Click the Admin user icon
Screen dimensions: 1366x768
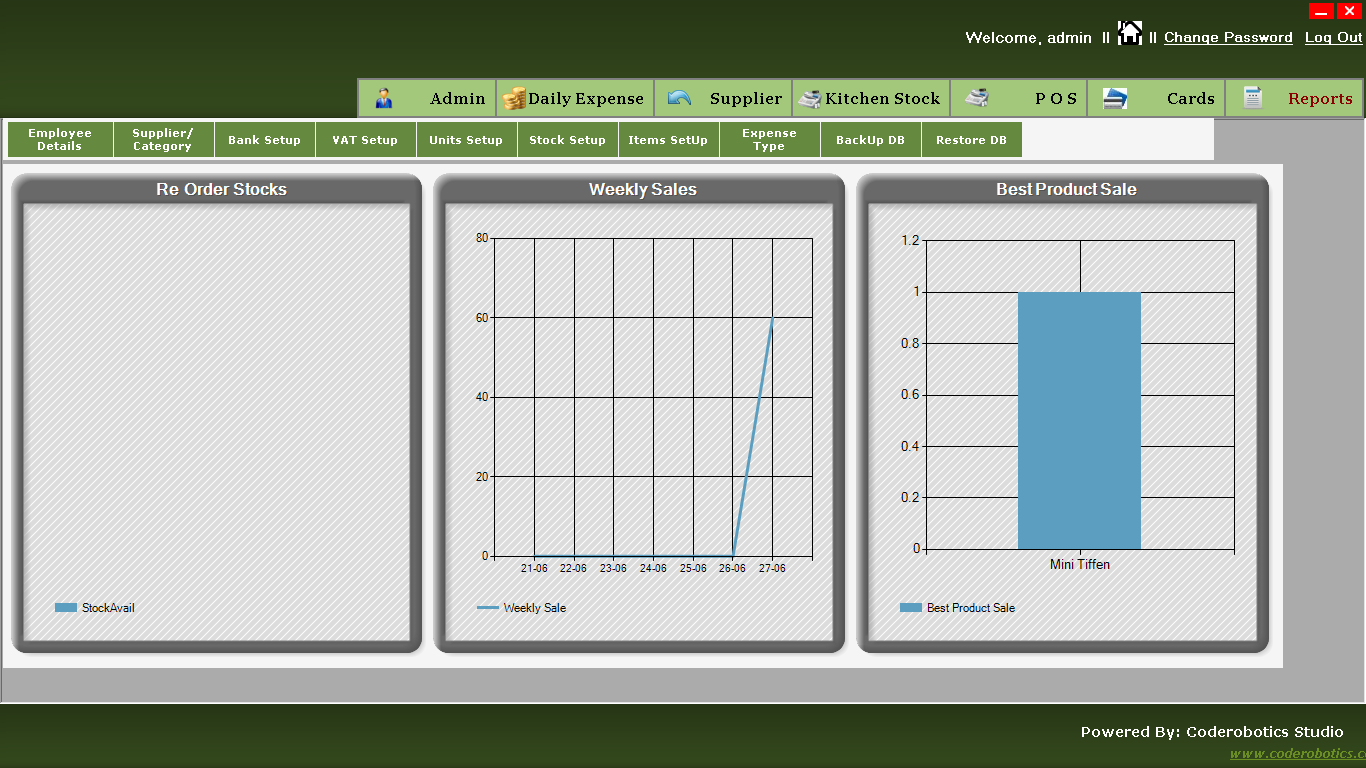[384, 98]
